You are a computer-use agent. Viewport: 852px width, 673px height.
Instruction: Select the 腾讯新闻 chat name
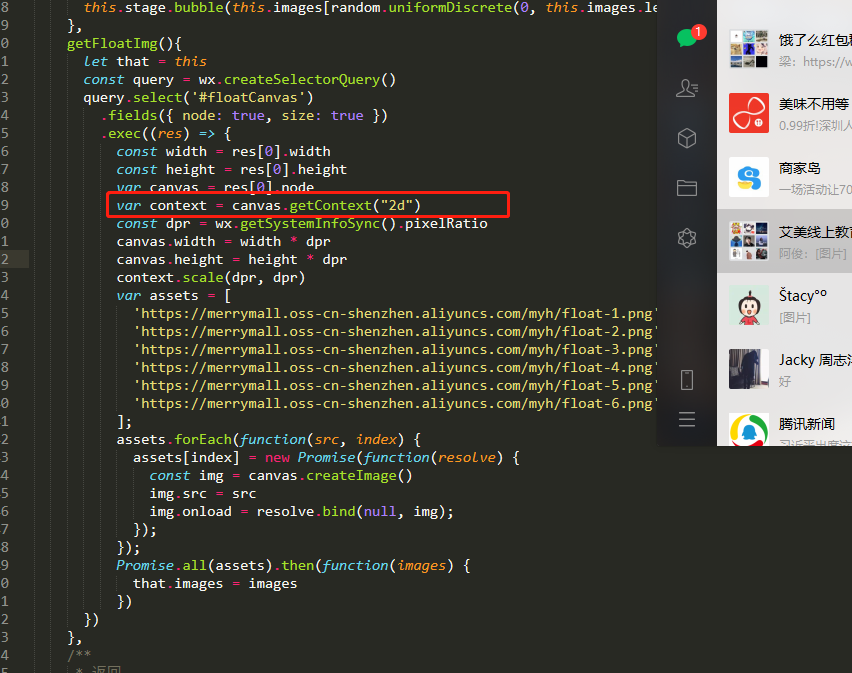click(807, 424)
